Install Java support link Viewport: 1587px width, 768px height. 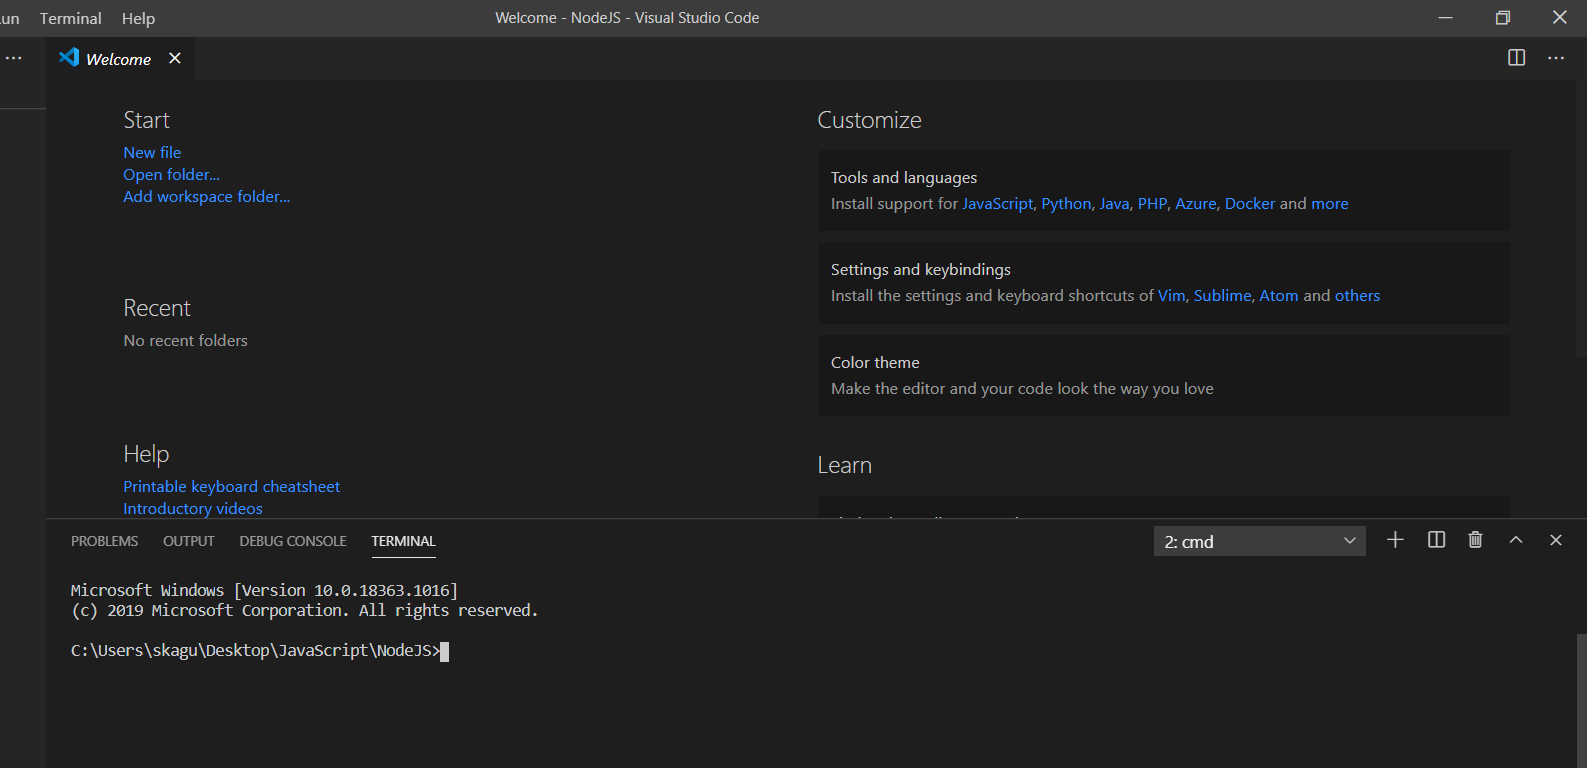[1114, 203]
